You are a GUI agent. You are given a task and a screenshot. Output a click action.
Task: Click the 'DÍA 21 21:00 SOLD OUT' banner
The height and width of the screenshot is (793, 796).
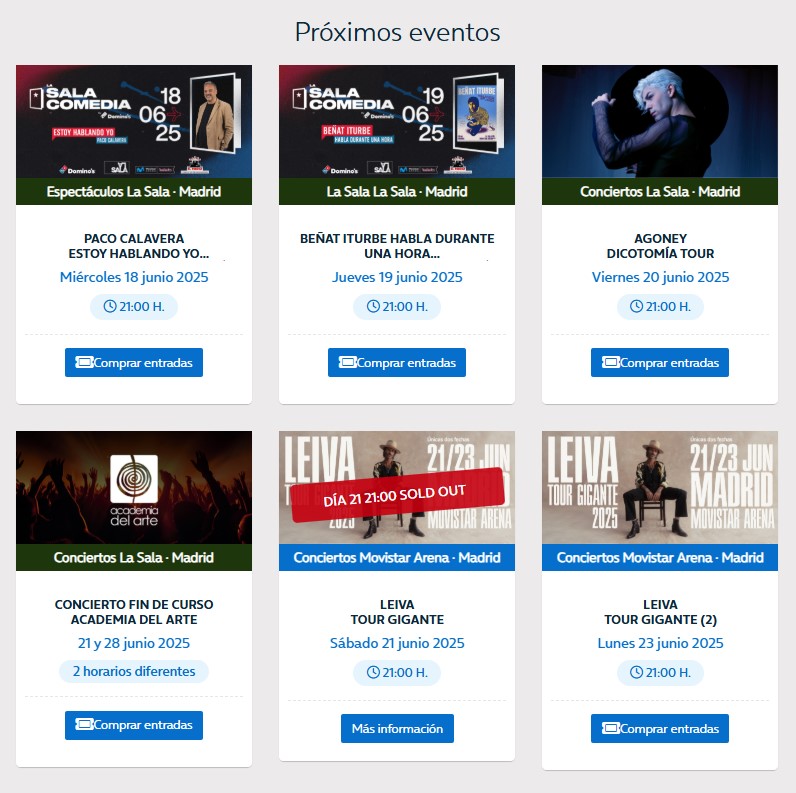click(397, 495)
